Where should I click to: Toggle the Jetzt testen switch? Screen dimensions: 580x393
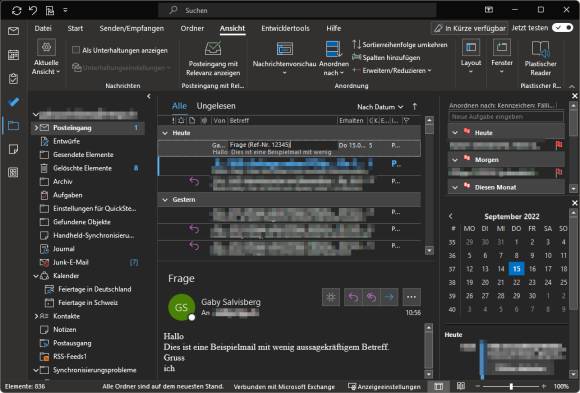pos(562,28)
